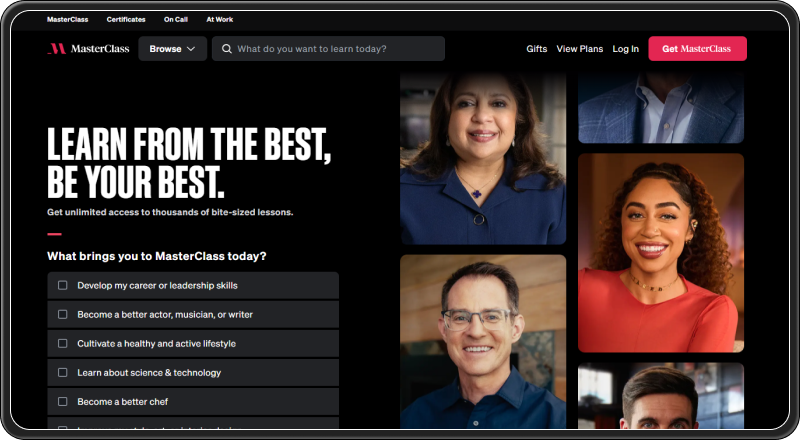Click the Log In link
The height and width of the screenshot is (440, 800).
625,49
